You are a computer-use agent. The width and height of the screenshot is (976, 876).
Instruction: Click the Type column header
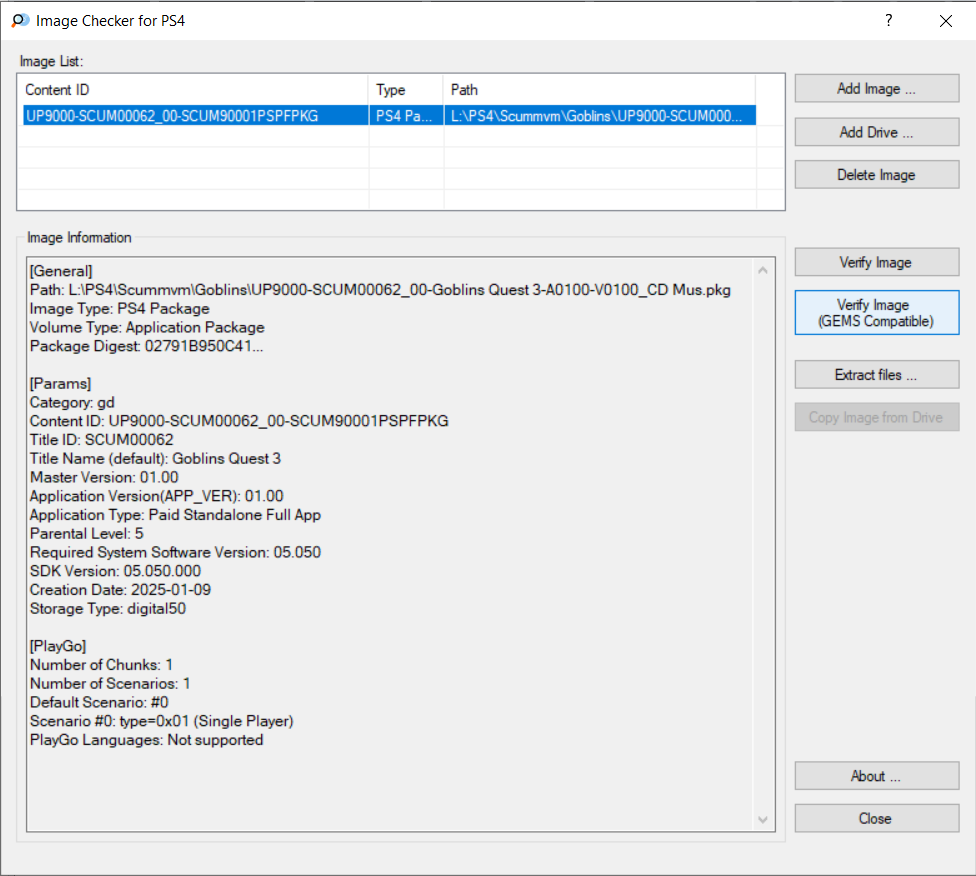tap(406, 90)
